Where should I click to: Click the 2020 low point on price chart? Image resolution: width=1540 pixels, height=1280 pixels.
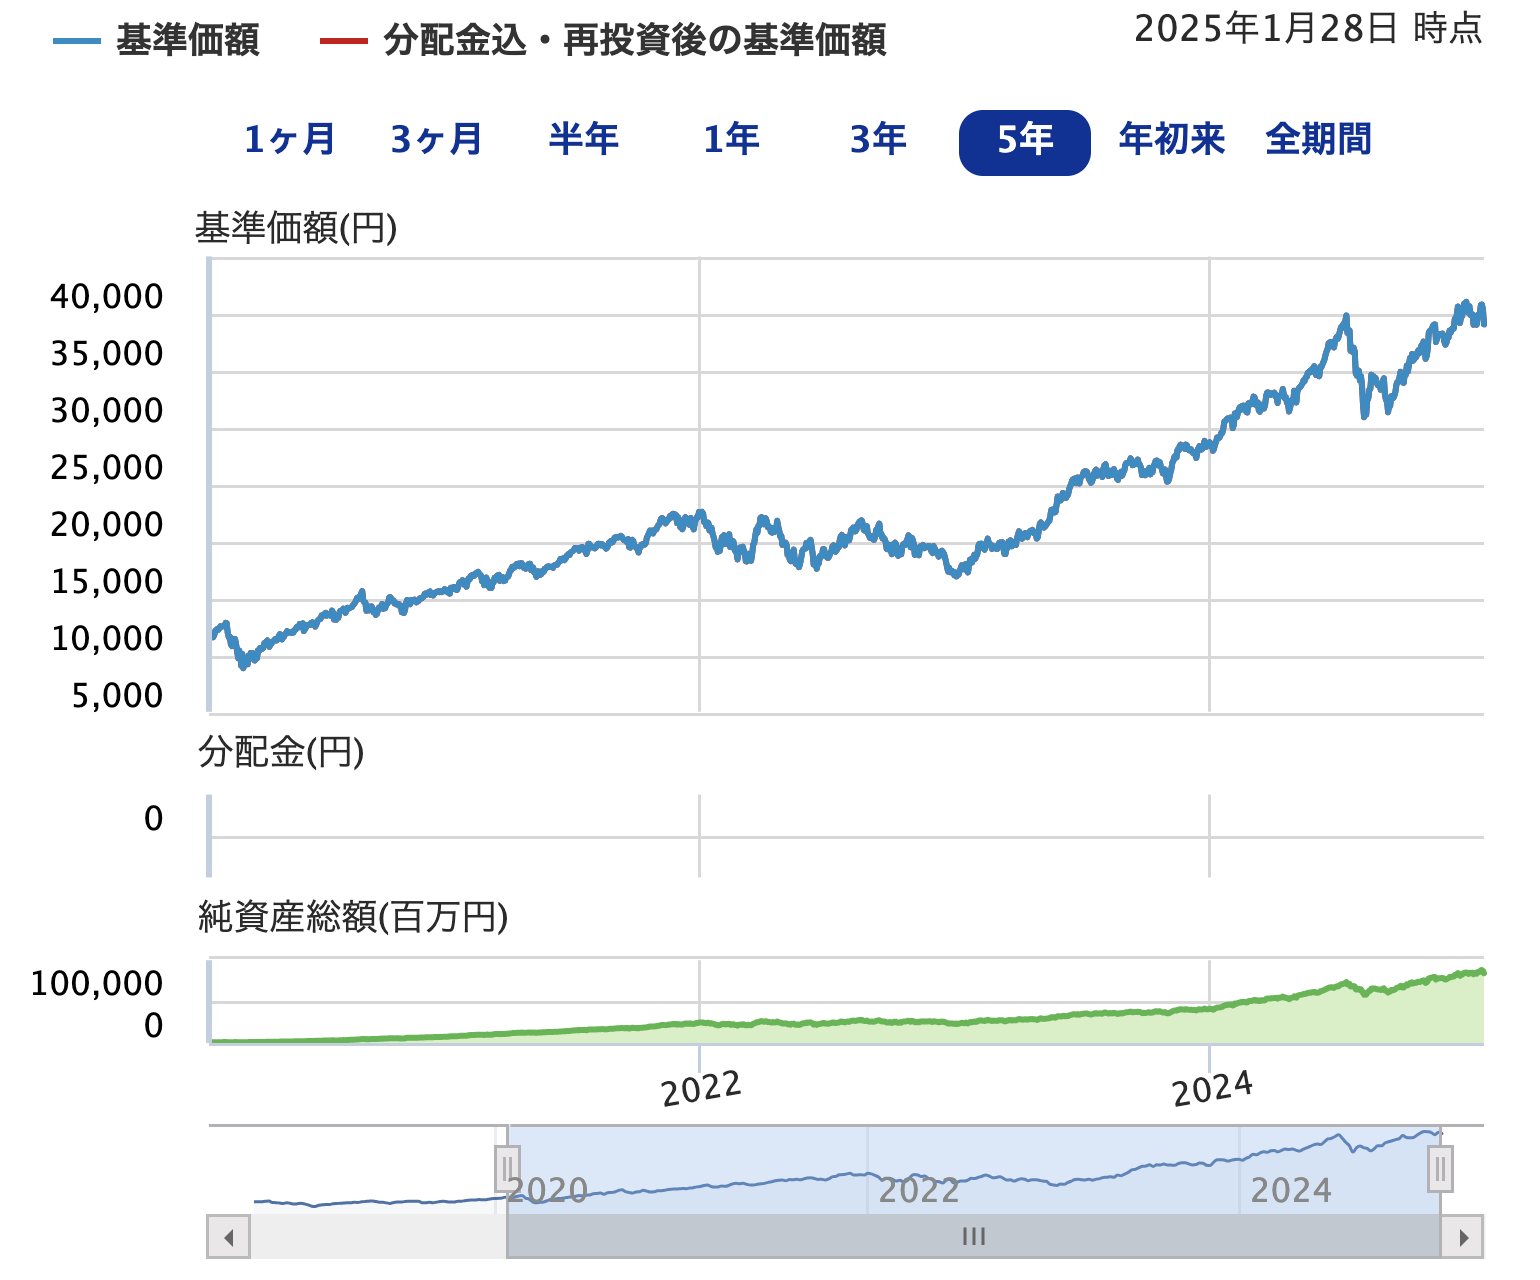tap(243, 664)
